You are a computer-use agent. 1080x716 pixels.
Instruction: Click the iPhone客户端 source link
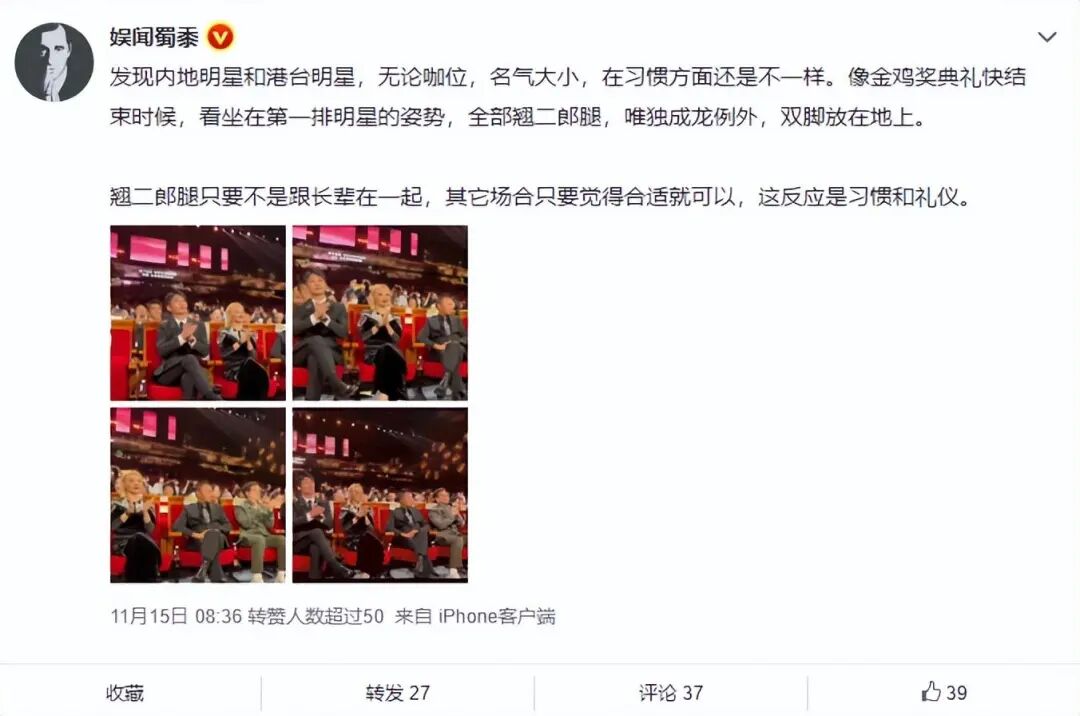(497, 615)
